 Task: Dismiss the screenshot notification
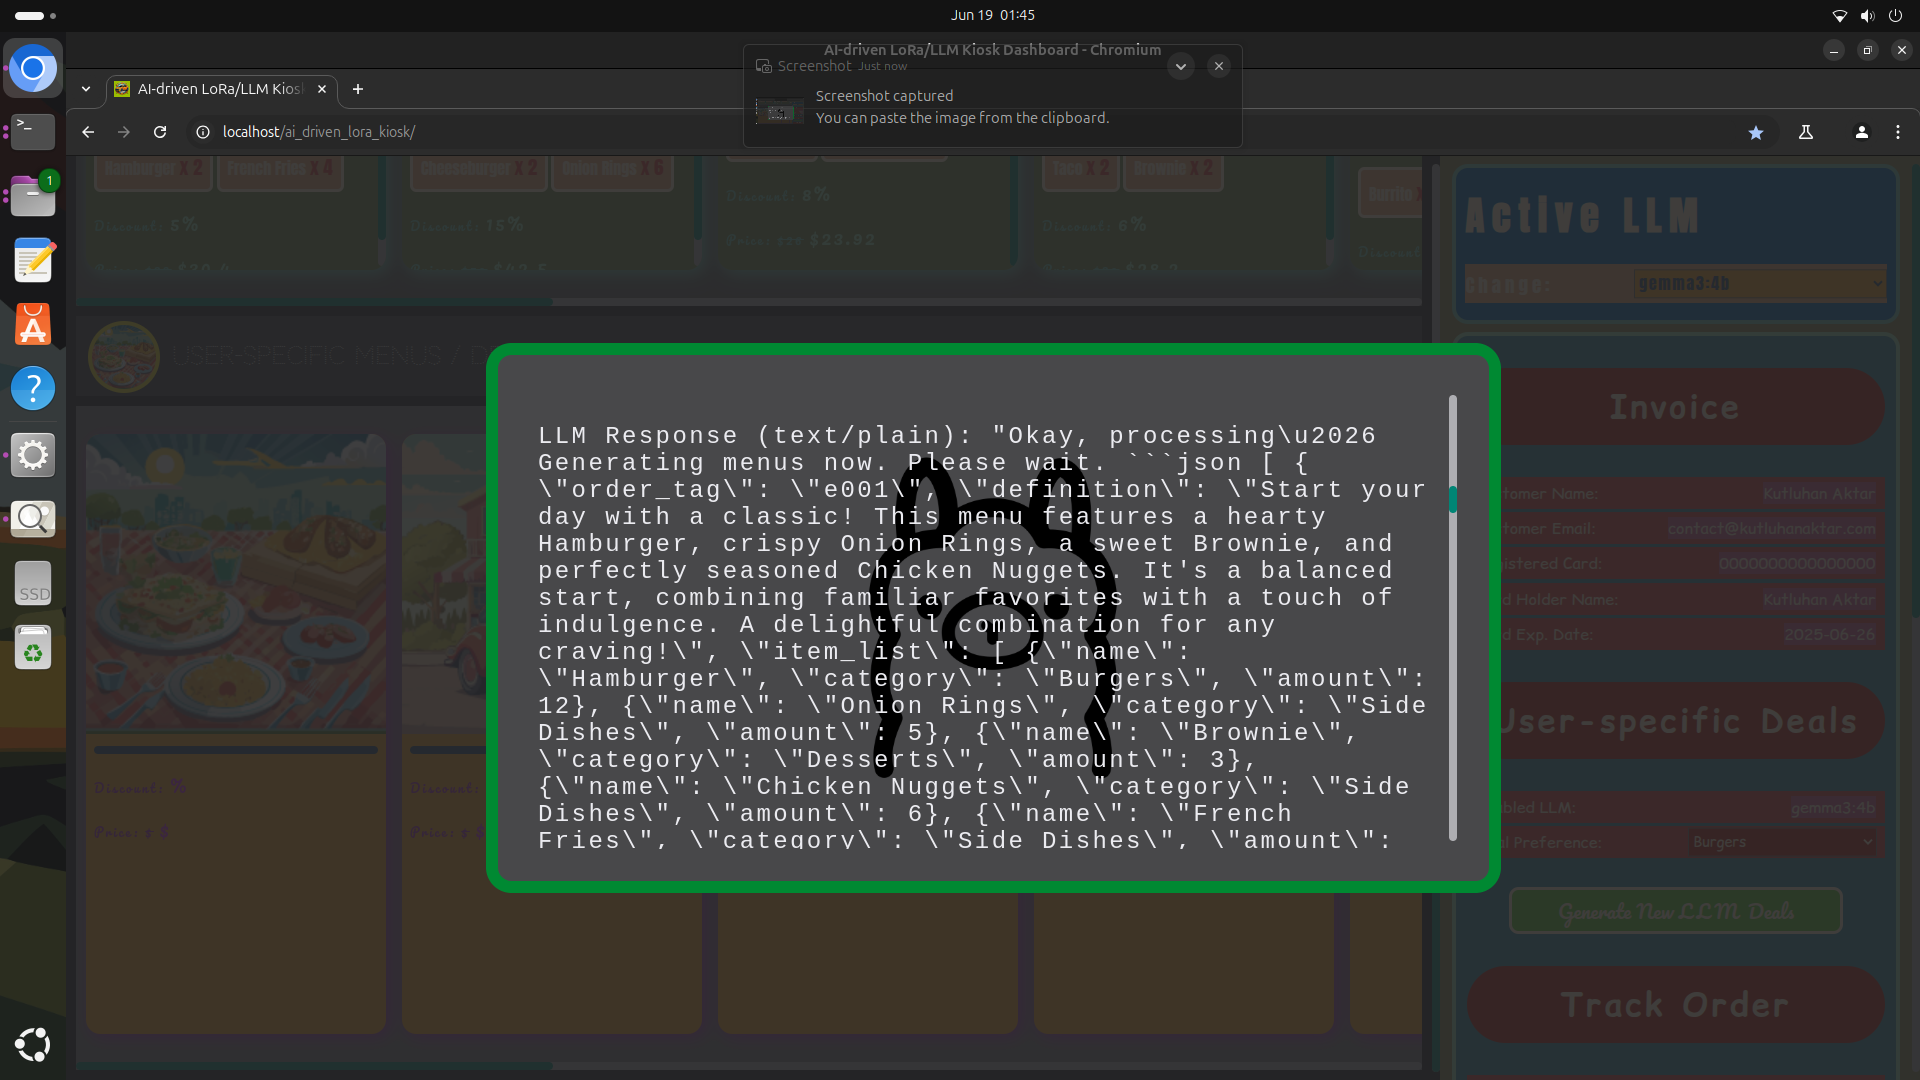pyautogui.click(x=1218, y=66)
